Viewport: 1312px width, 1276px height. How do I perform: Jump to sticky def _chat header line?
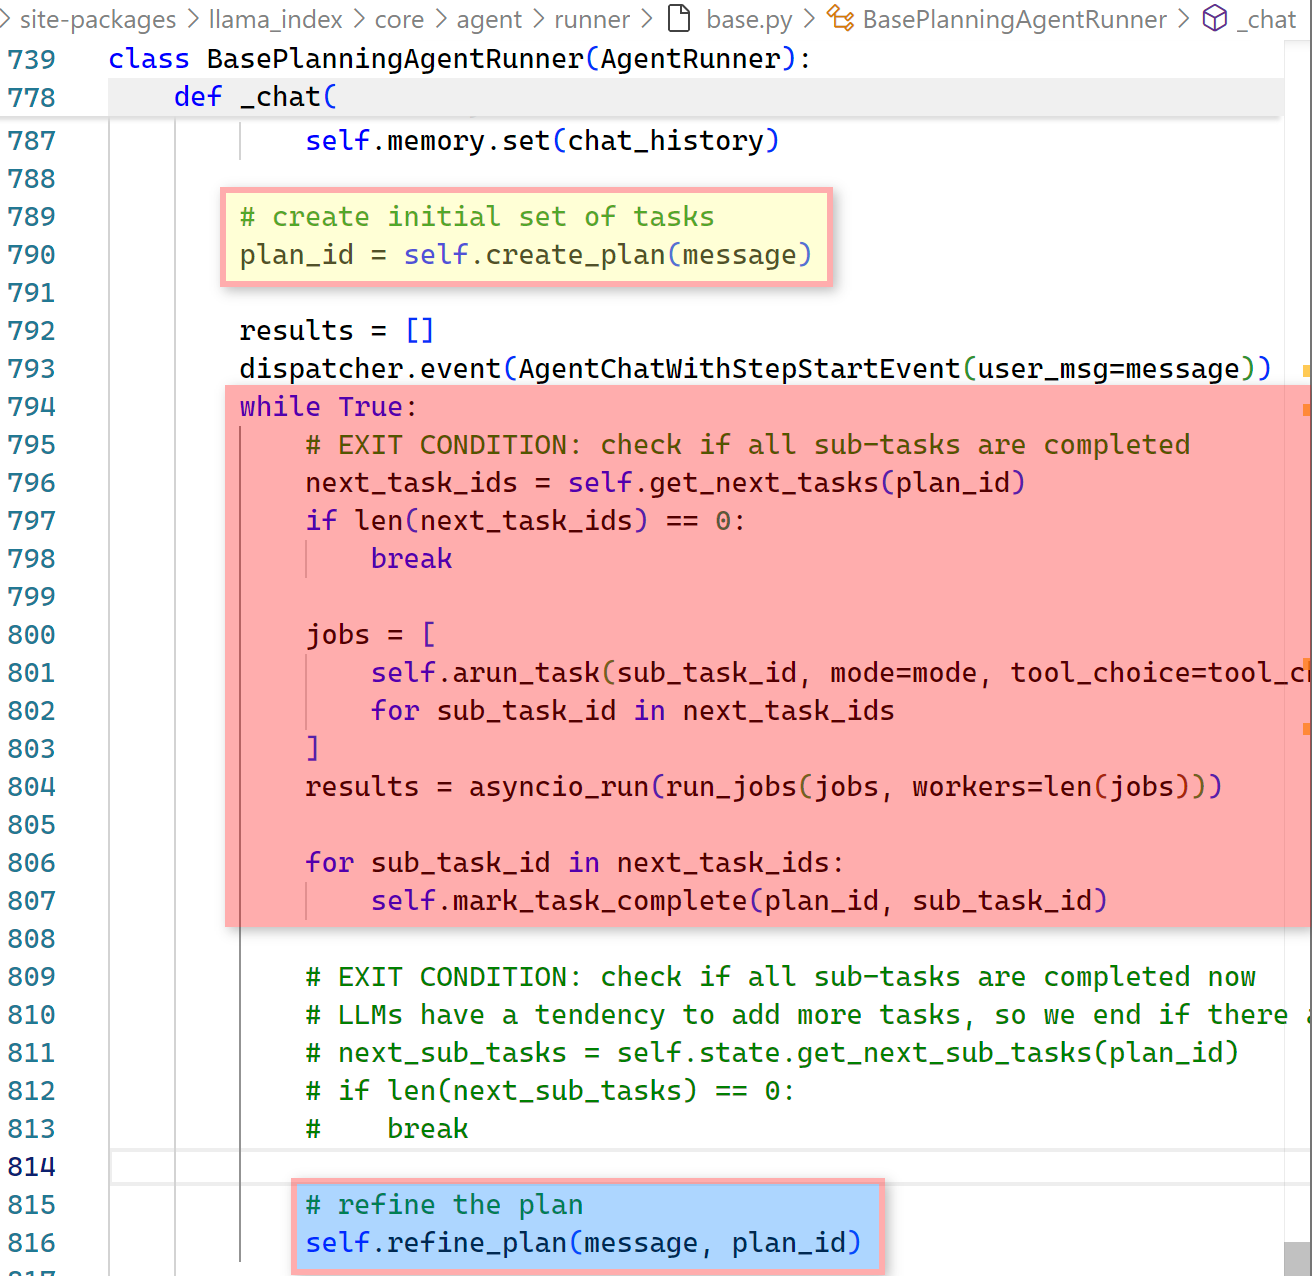[255, 97]
